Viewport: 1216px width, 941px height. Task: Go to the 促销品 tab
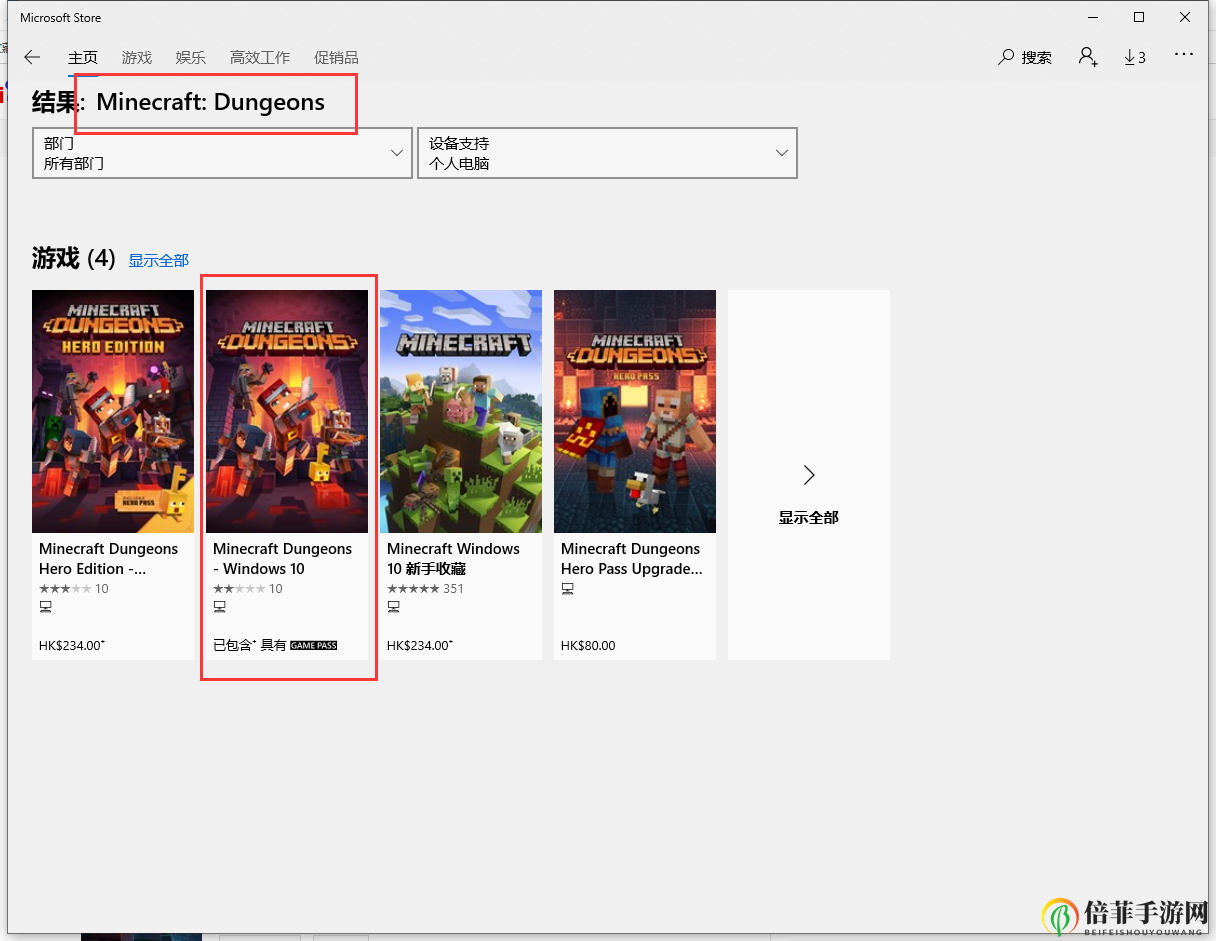point(336,57)
